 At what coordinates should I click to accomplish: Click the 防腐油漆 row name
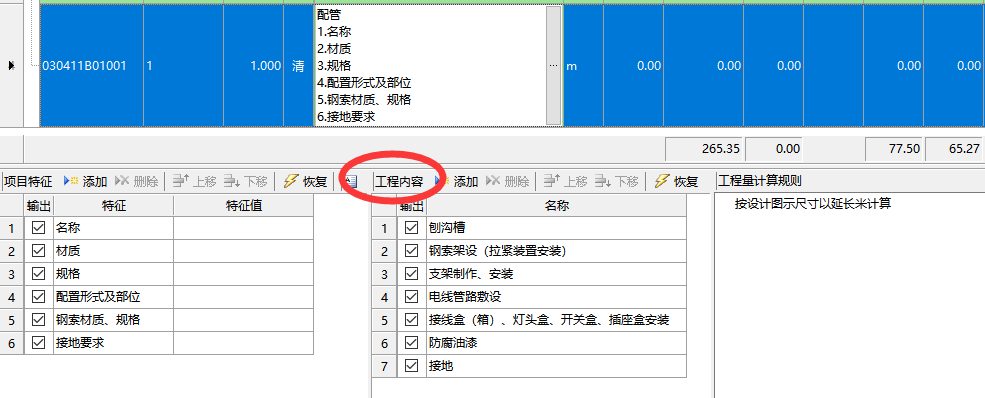point(452,343)
